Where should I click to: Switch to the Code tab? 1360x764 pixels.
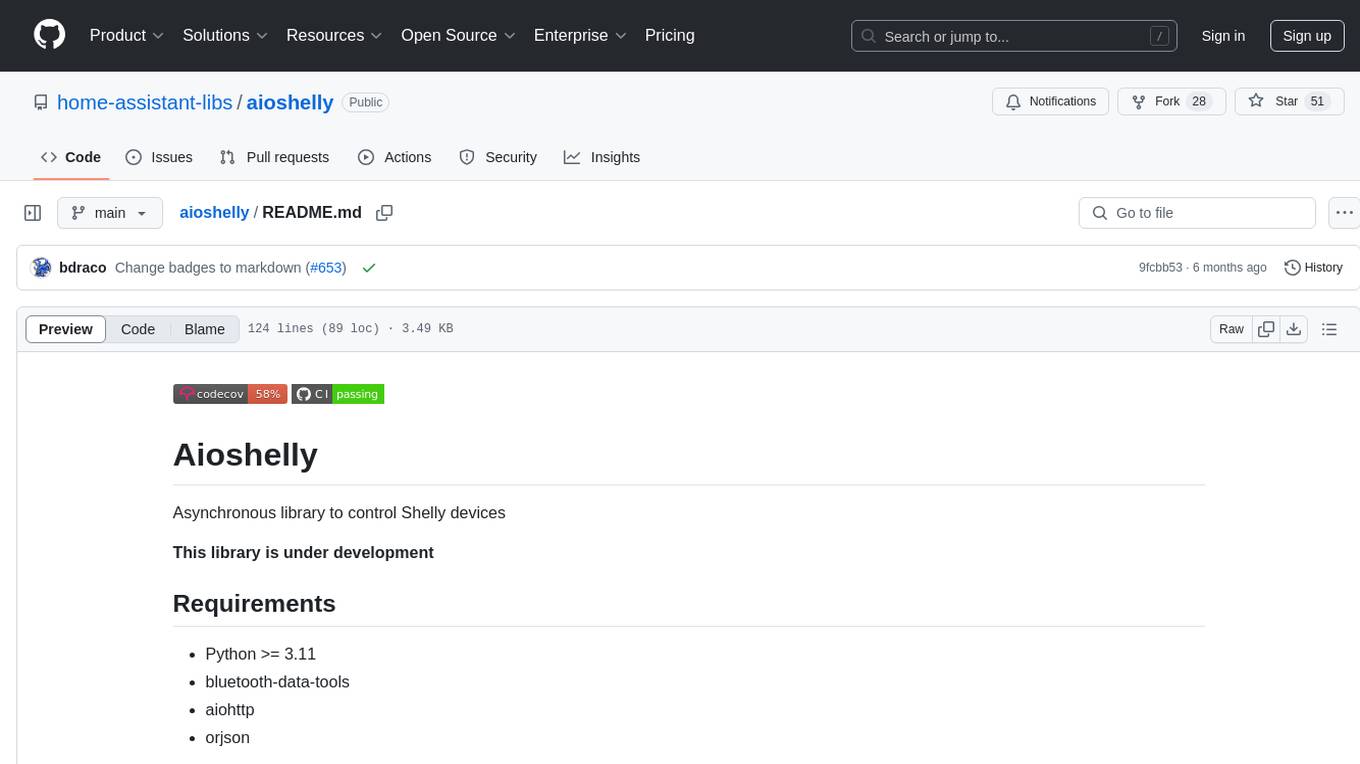coord(71,157)
